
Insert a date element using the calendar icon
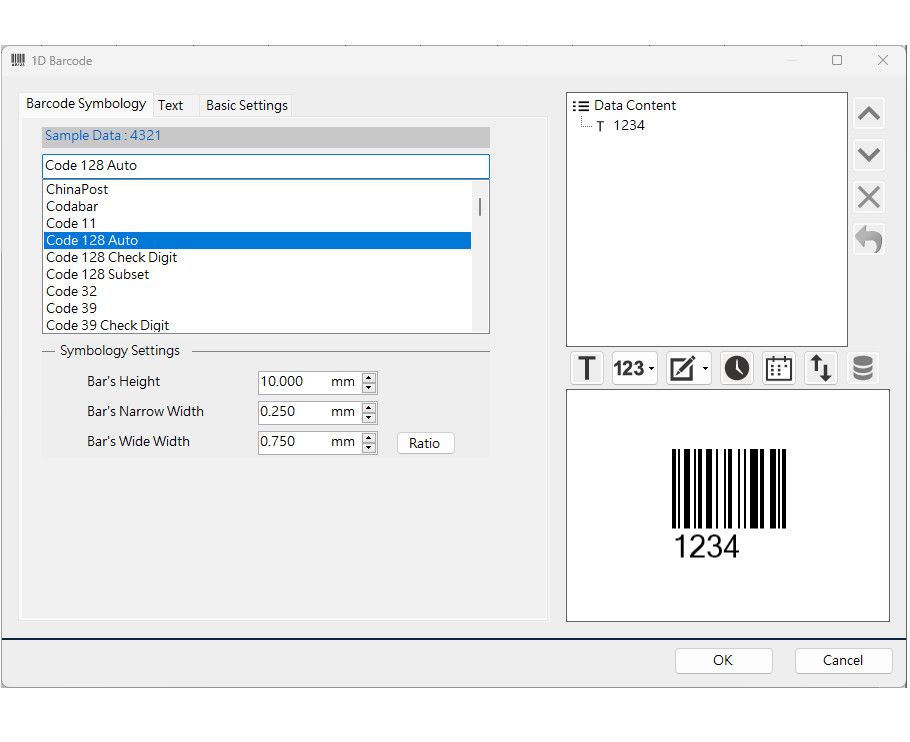(x=778, y=368)
